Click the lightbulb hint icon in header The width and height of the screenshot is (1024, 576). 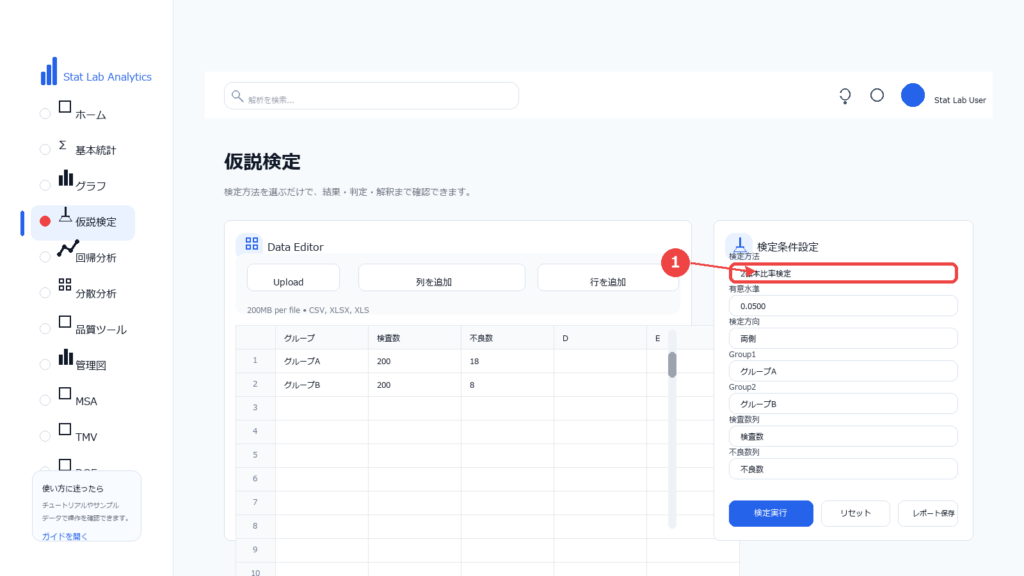tap(845, 96)
